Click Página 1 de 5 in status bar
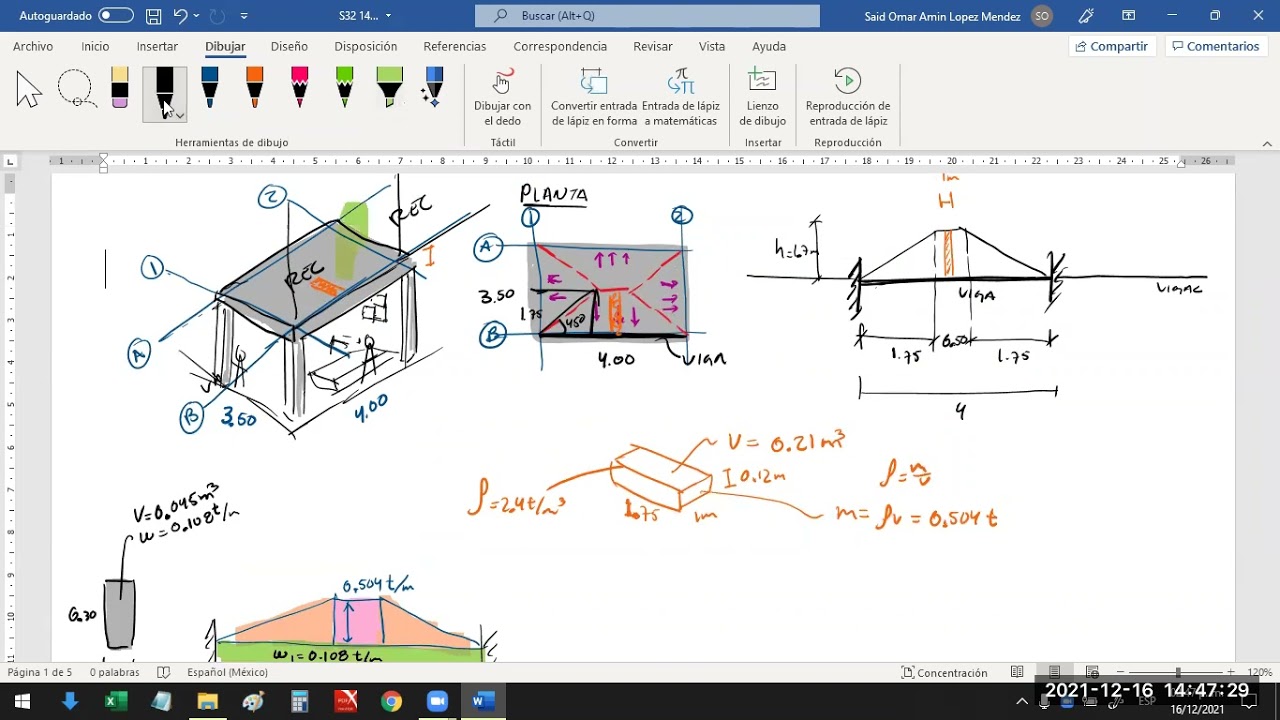 coord(40,672)
